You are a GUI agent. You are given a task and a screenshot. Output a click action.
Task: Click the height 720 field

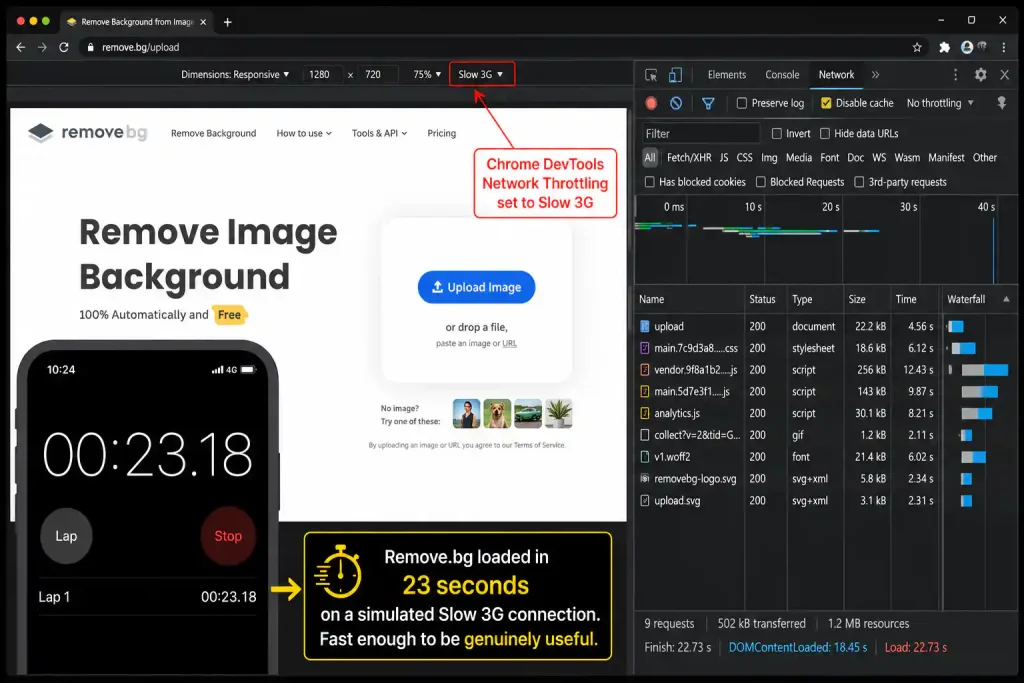coord(377,74)
